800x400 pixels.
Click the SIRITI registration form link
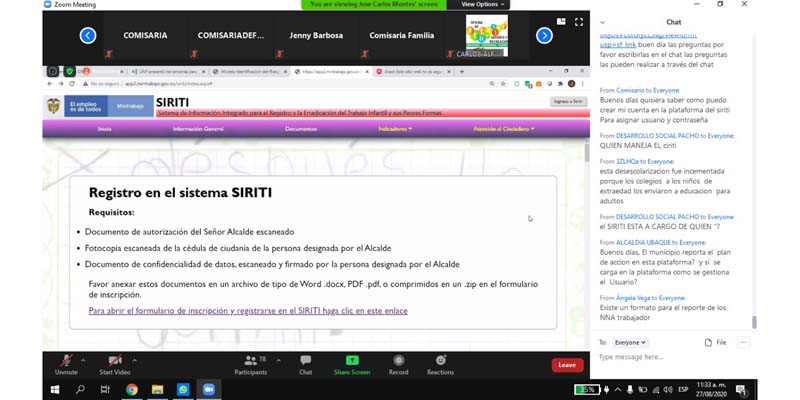[x=248, y=311]
